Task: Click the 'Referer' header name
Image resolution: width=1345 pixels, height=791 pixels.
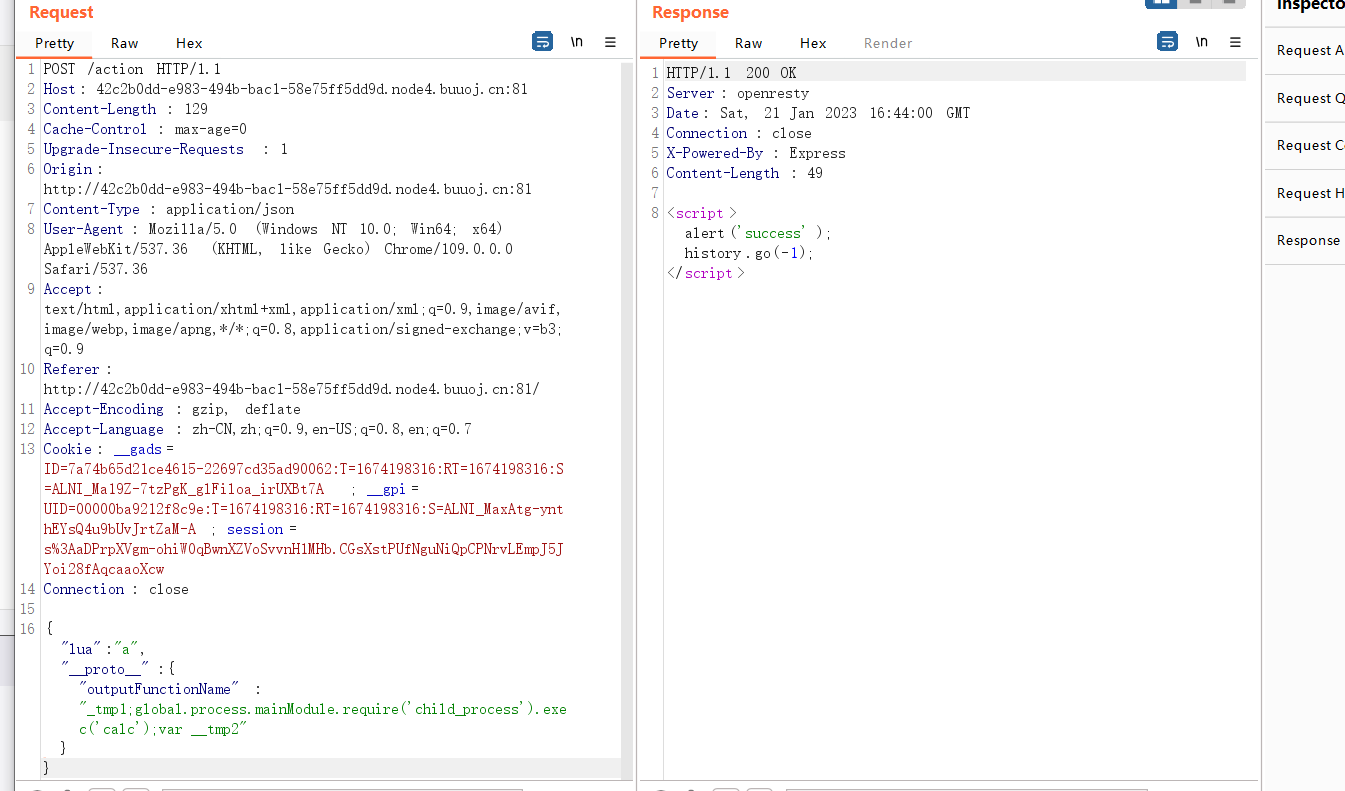Action: coord(71,369)
